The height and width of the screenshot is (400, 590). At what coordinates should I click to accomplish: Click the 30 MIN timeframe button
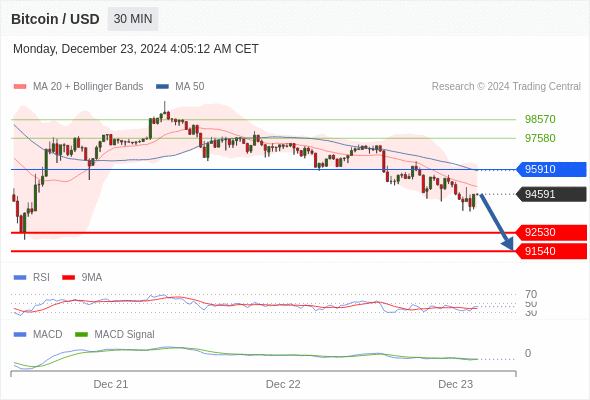pos(133,19)
